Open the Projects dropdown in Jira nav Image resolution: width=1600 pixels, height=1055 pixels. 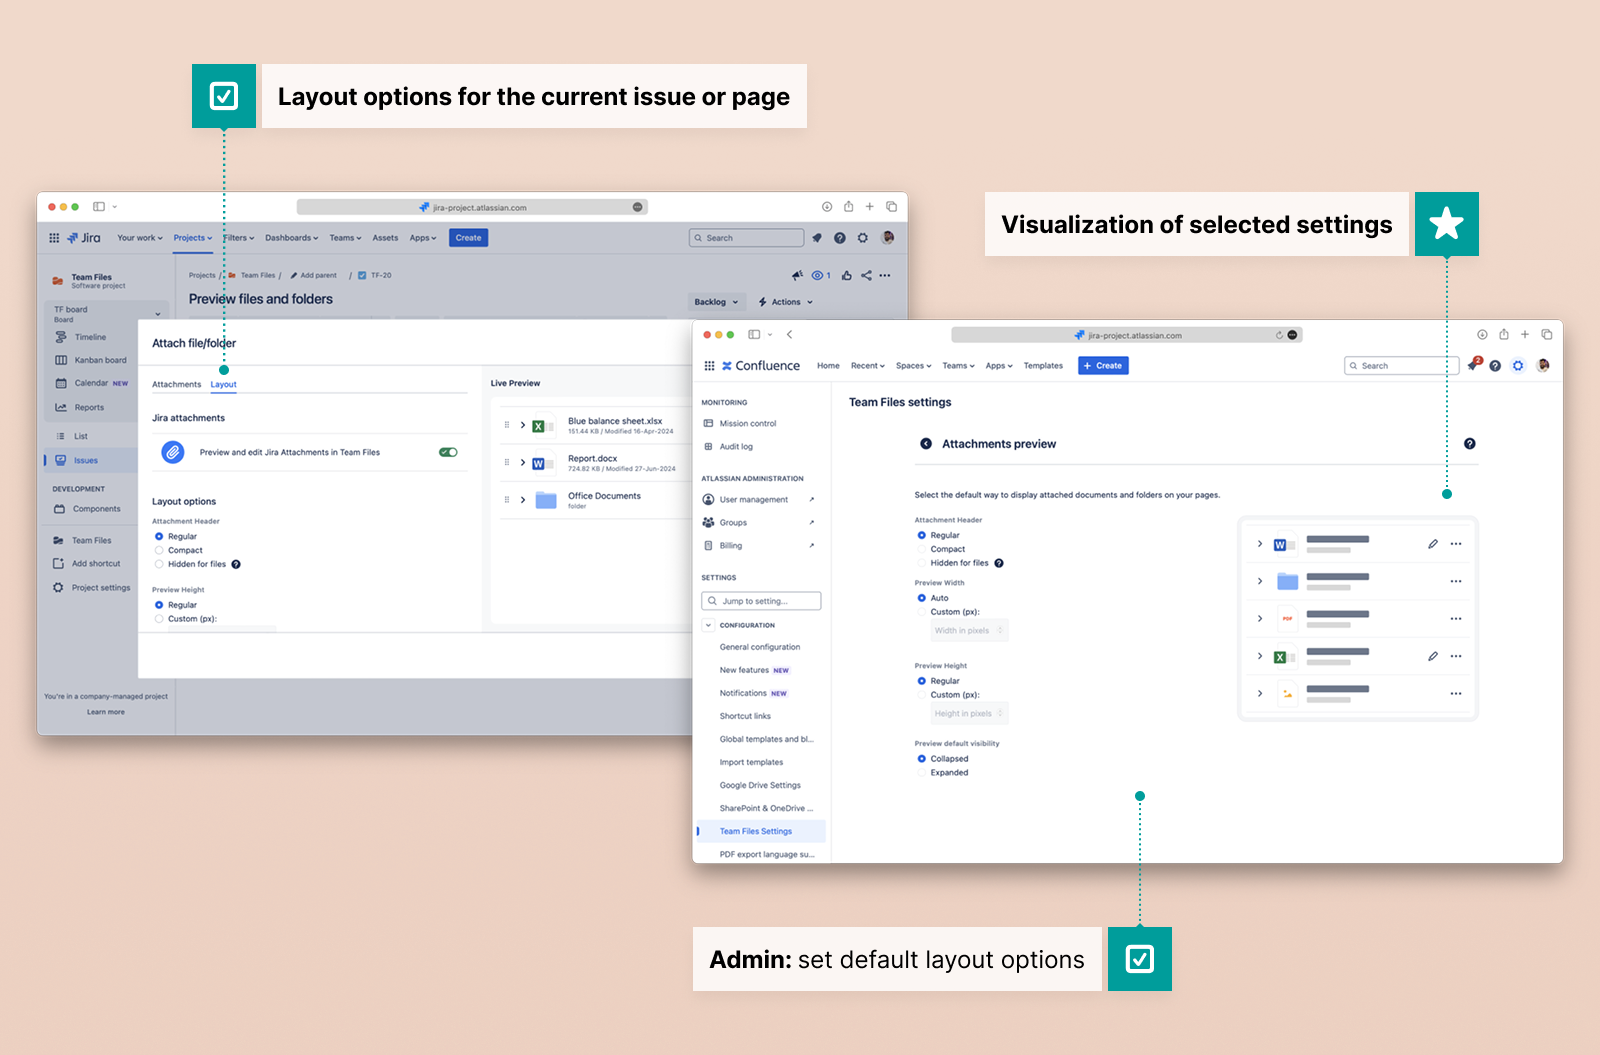[192, 238]
